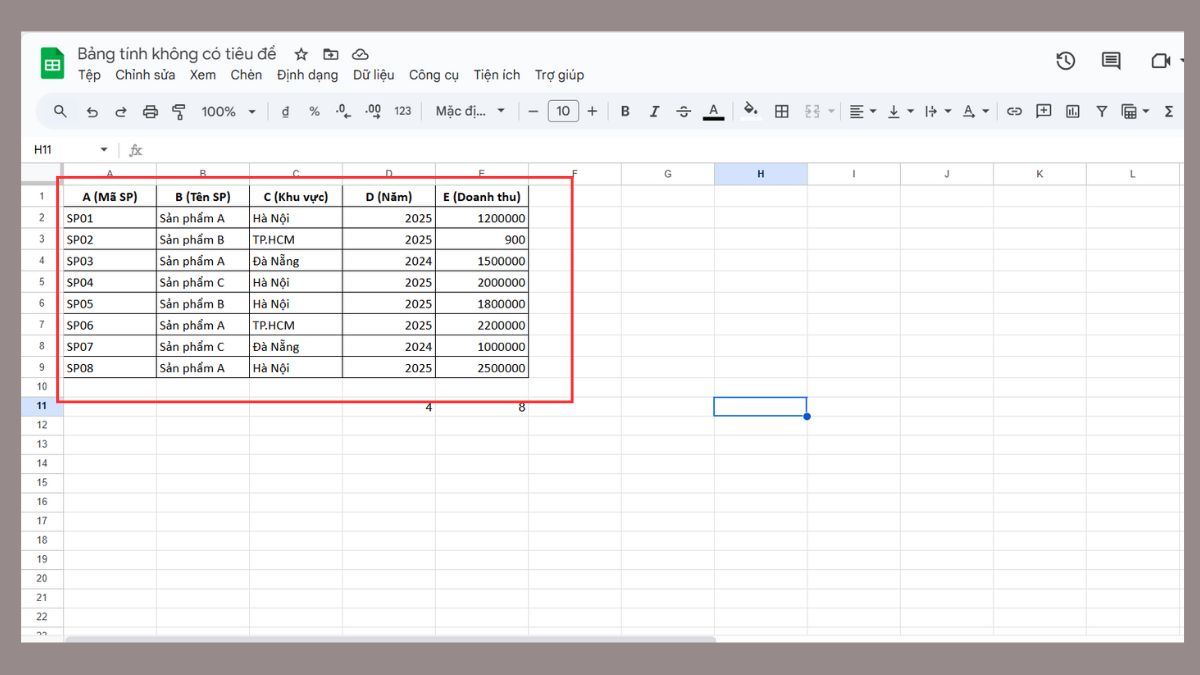Click the insert link icon
This screenshot has height=675, width=1200.
[1014, 111]
